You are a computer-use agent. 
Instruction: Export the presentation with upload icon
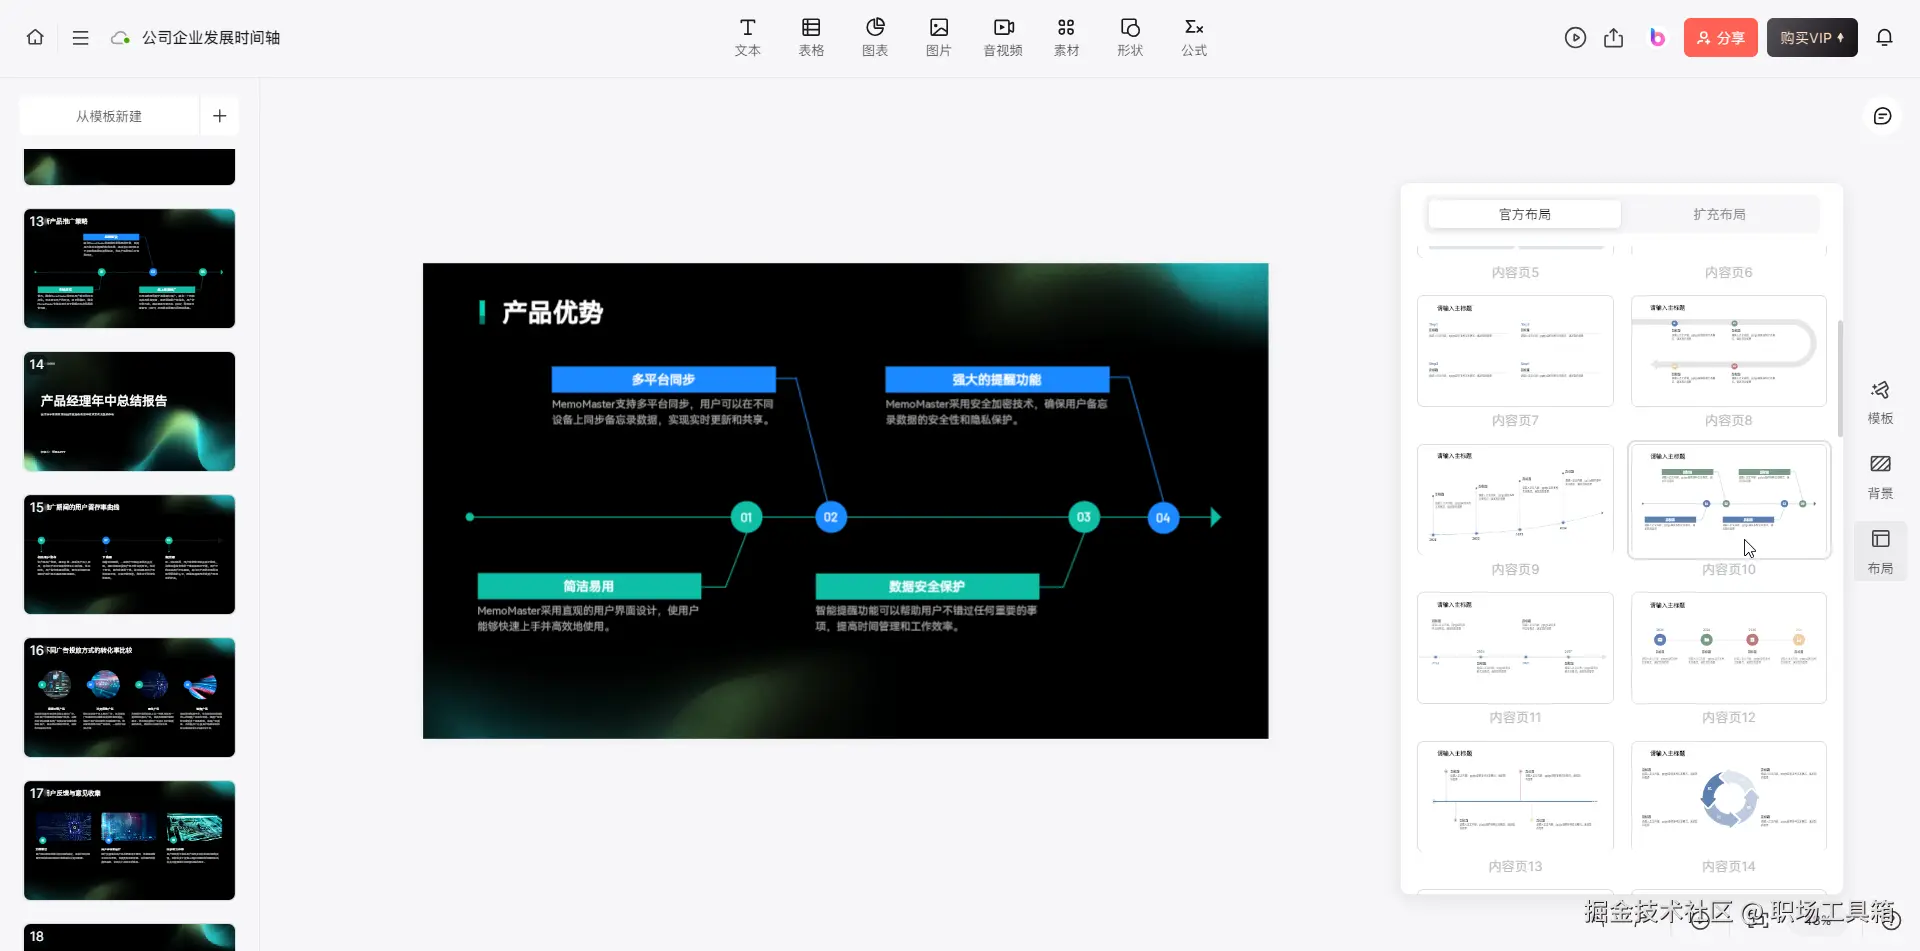(x=1614, y=38)
